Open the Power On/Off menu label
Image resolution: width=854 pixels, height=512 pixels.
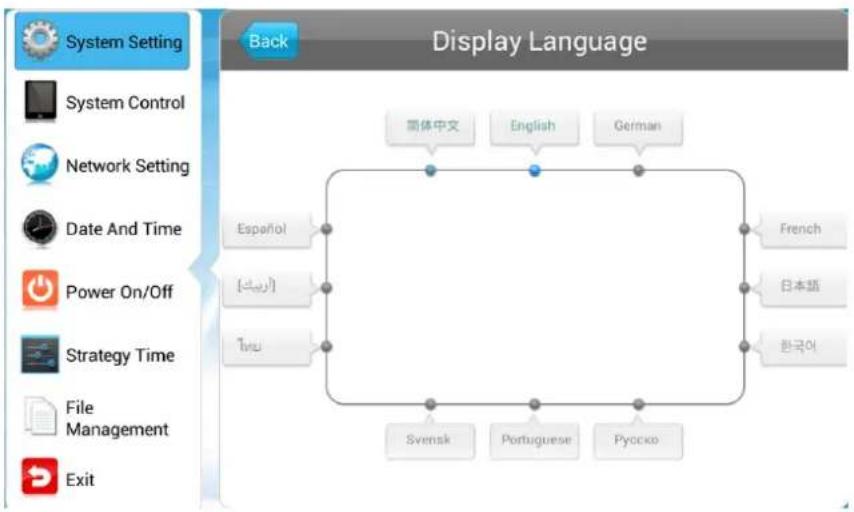click(x=119, y=292)
